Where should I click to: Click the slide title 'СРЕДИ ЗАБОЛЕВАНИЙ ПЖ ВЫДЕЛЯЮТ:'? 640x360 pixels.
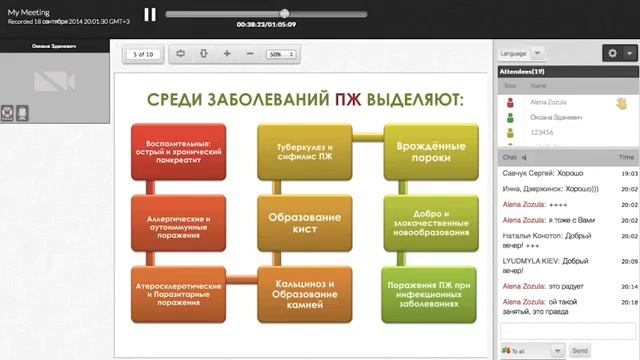coord(305,100)
